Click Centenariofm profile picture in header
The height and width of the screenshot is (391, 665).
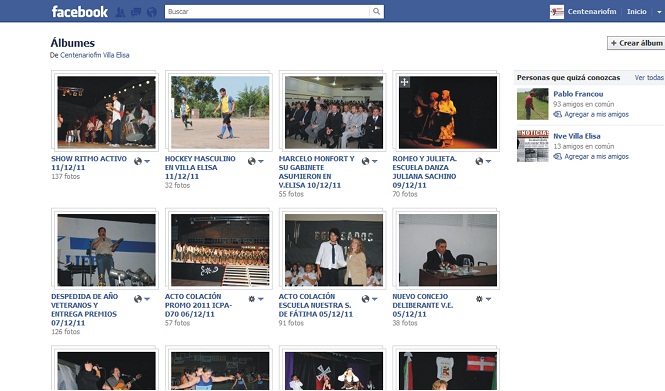pyautogui.click(x=556, y=12)
